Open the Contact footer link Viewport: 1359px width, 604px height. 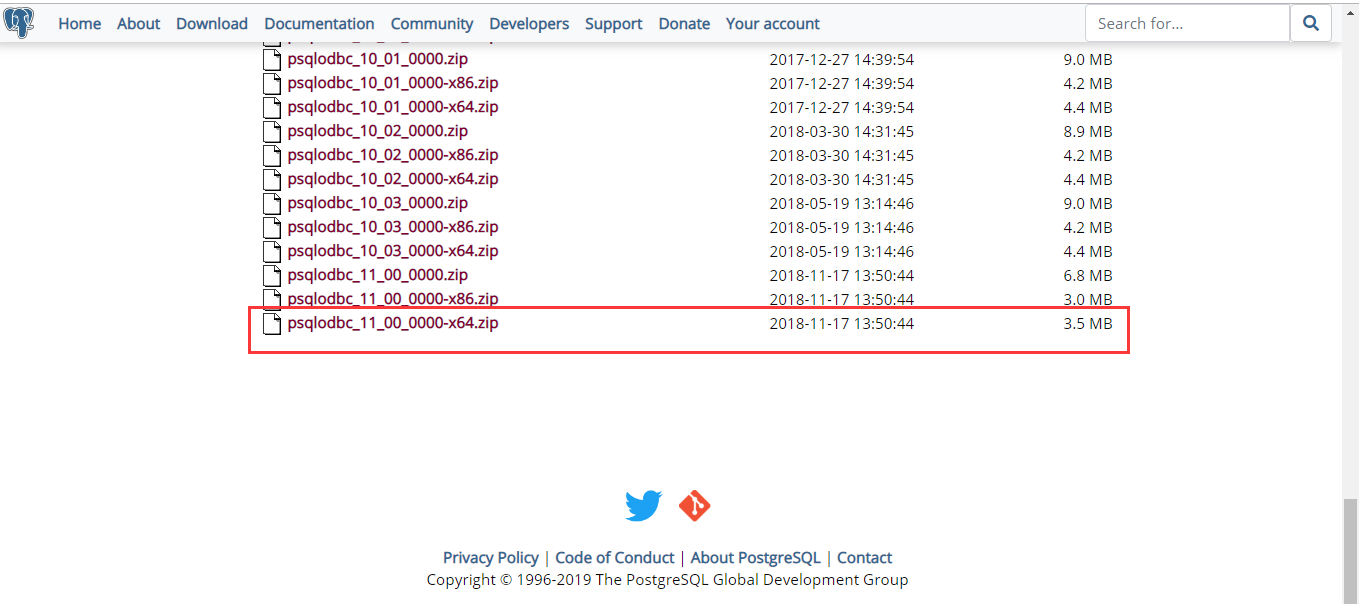point(864,558)
